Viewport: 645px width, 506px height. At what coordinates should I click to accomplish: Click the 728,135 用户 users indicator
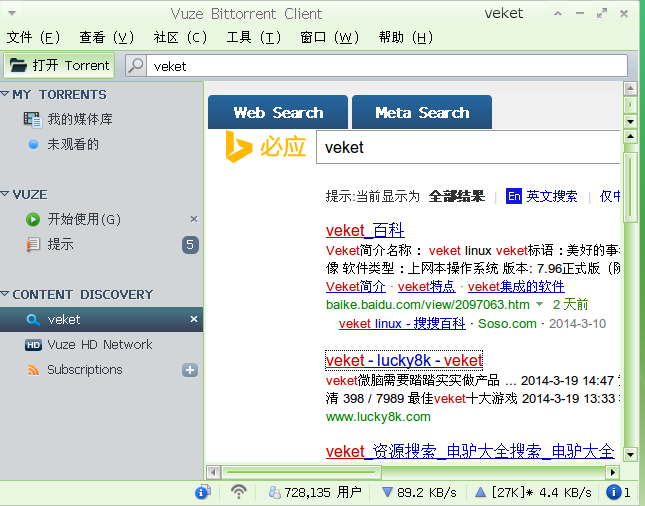315,492
